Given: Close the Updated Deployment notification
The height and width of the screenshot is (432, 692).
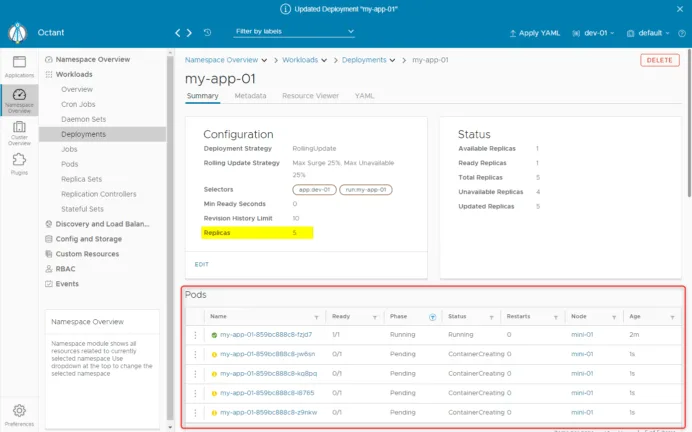Looking at the screenshot, I should (680, 9).
